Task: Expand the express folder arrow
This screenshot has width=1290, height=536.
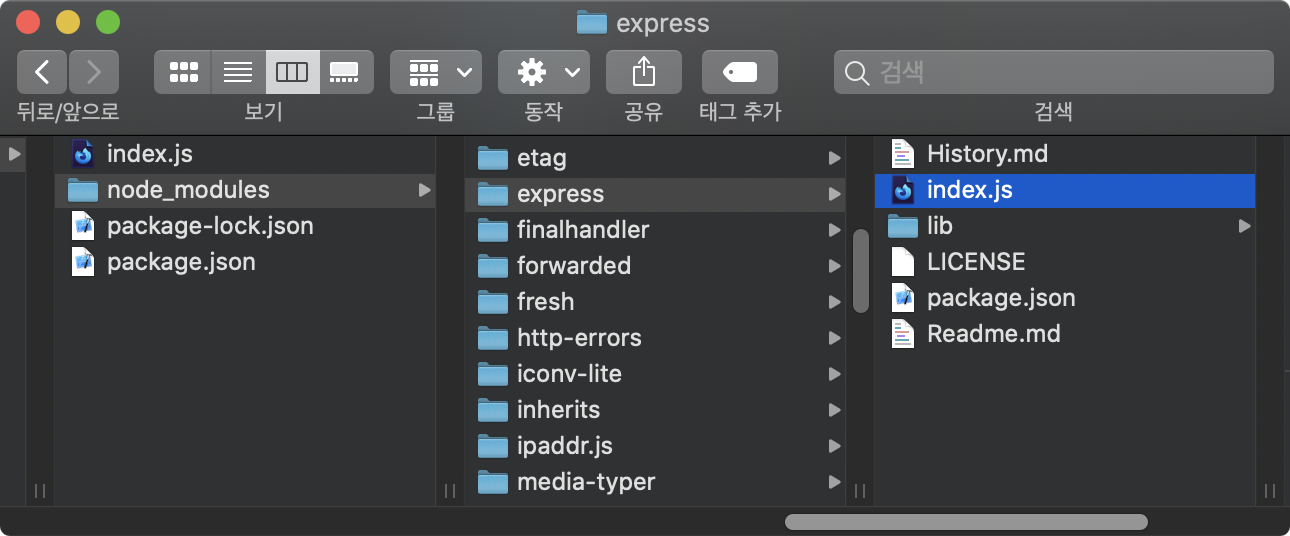Action: click(834, 194)
